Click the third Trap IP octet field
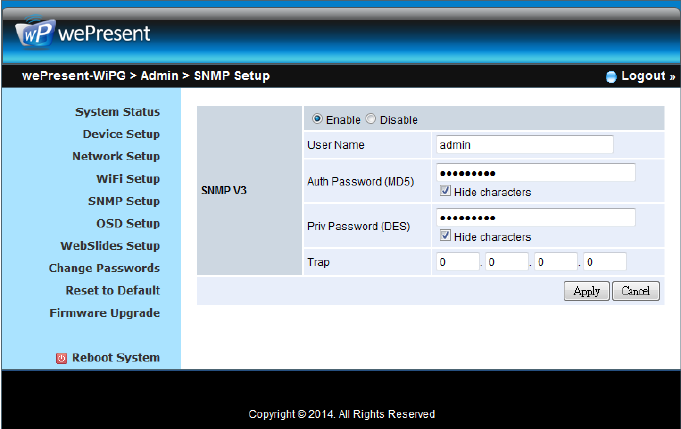 coord(556,262)
